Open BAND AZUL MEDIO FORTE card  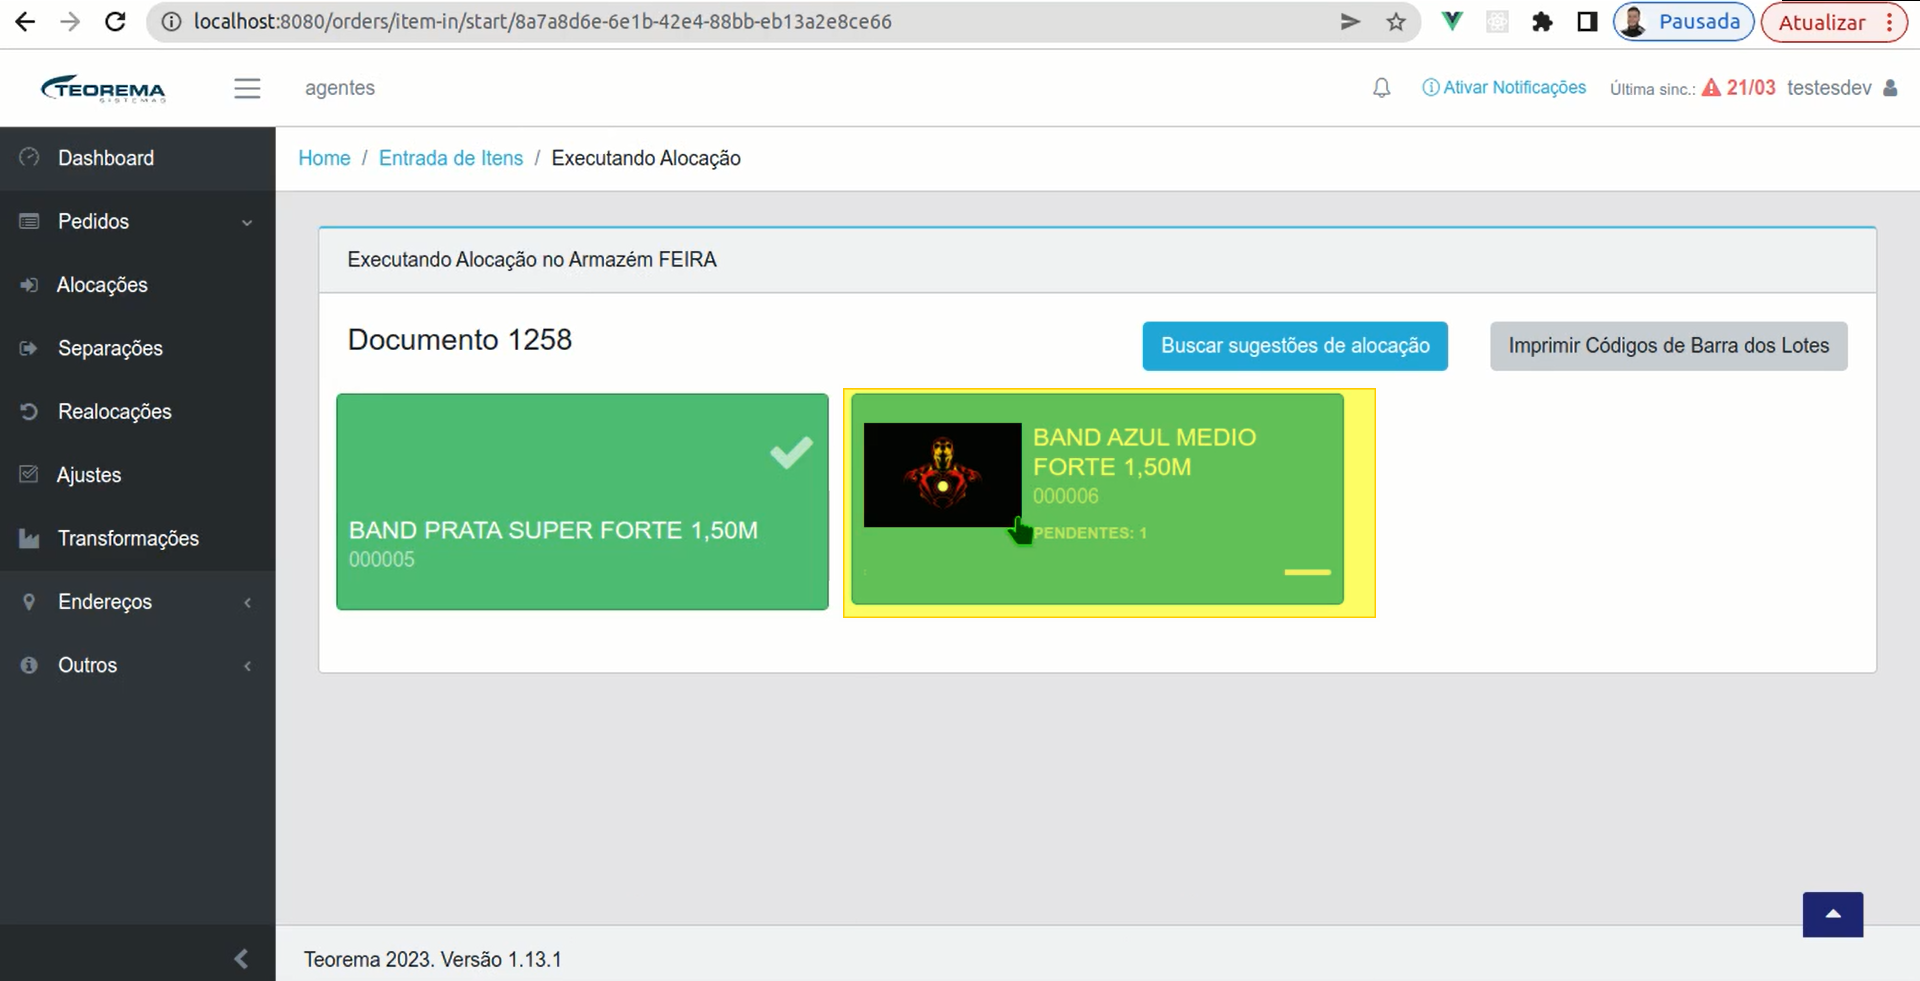[1097, 499]
